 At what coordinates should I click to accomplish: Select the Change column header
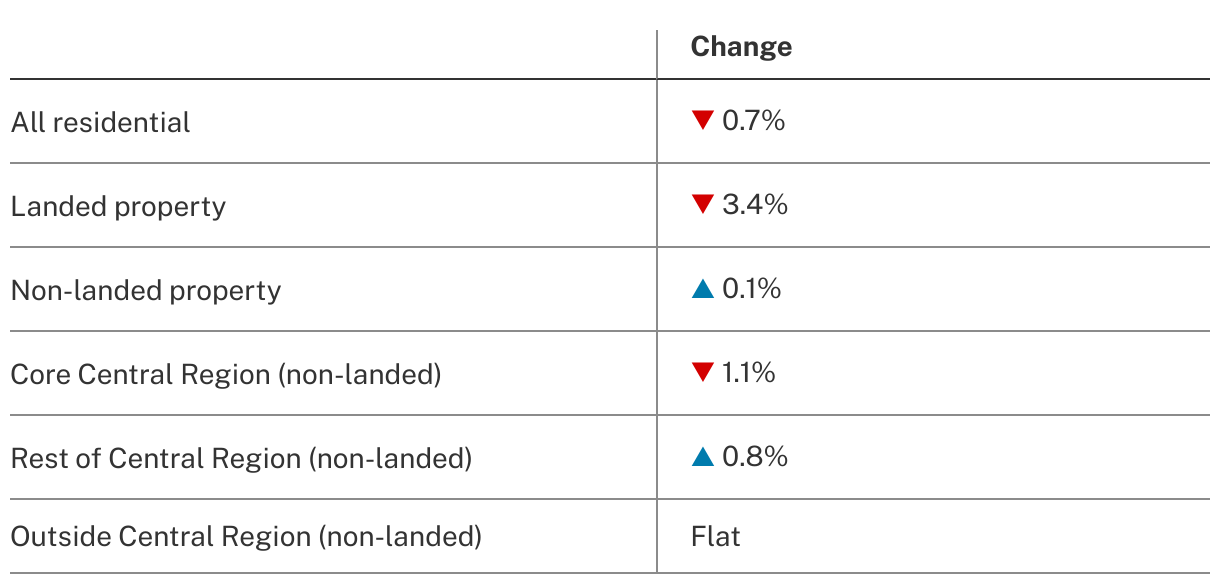point(741,47)
